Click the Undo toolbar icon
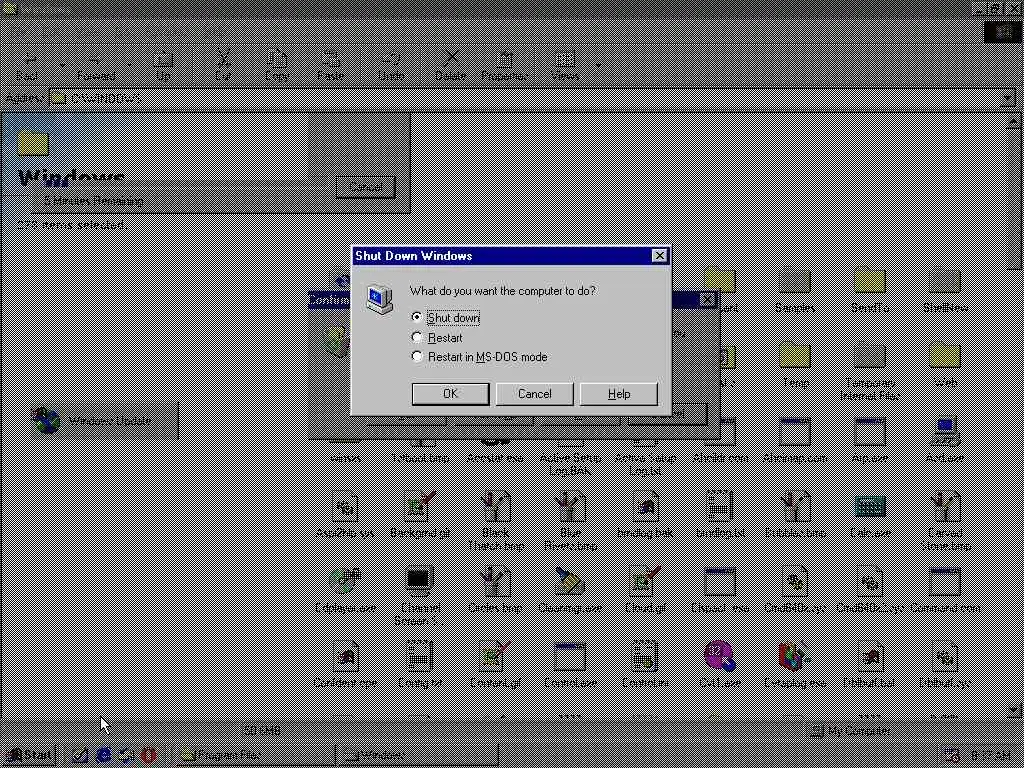This screenshot has height=768, width=1024. click(x=391, y=66)
